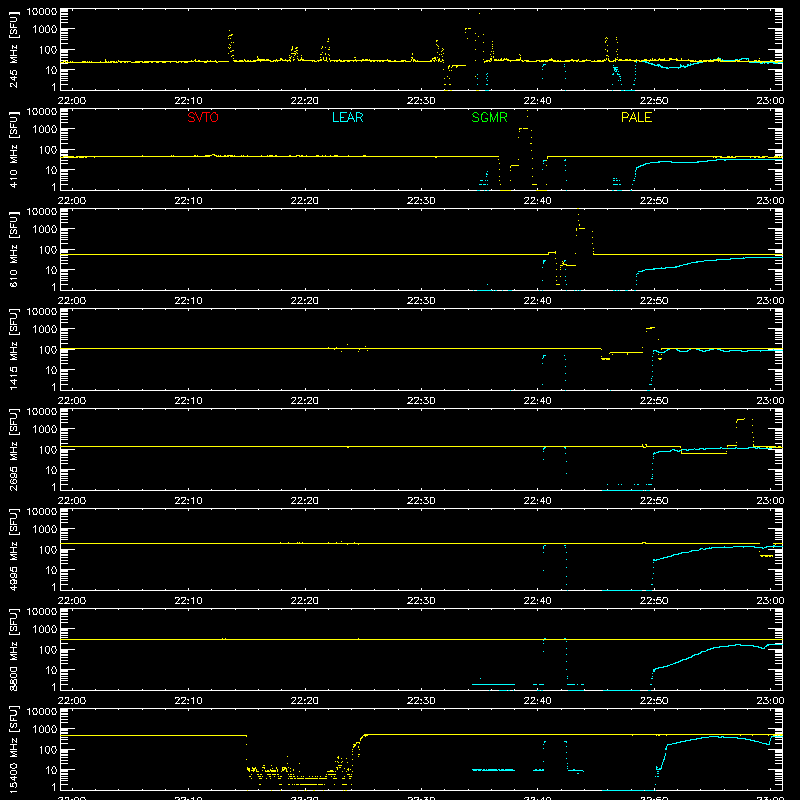The height and width of the screenshot is (800, 800).
Task: Select the '8800 MHz [SFU]' axis title
Action: click(14, 650)
